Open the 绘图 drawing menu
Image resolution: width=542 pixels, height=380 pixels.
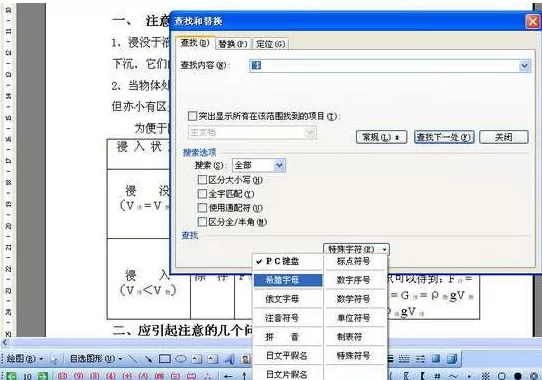click(x=25, y=359)
